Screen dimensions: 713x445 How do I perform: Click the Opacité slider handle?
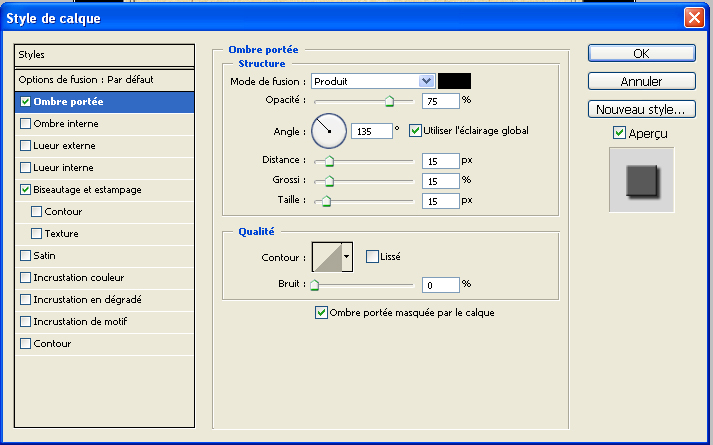coord(389,101)
